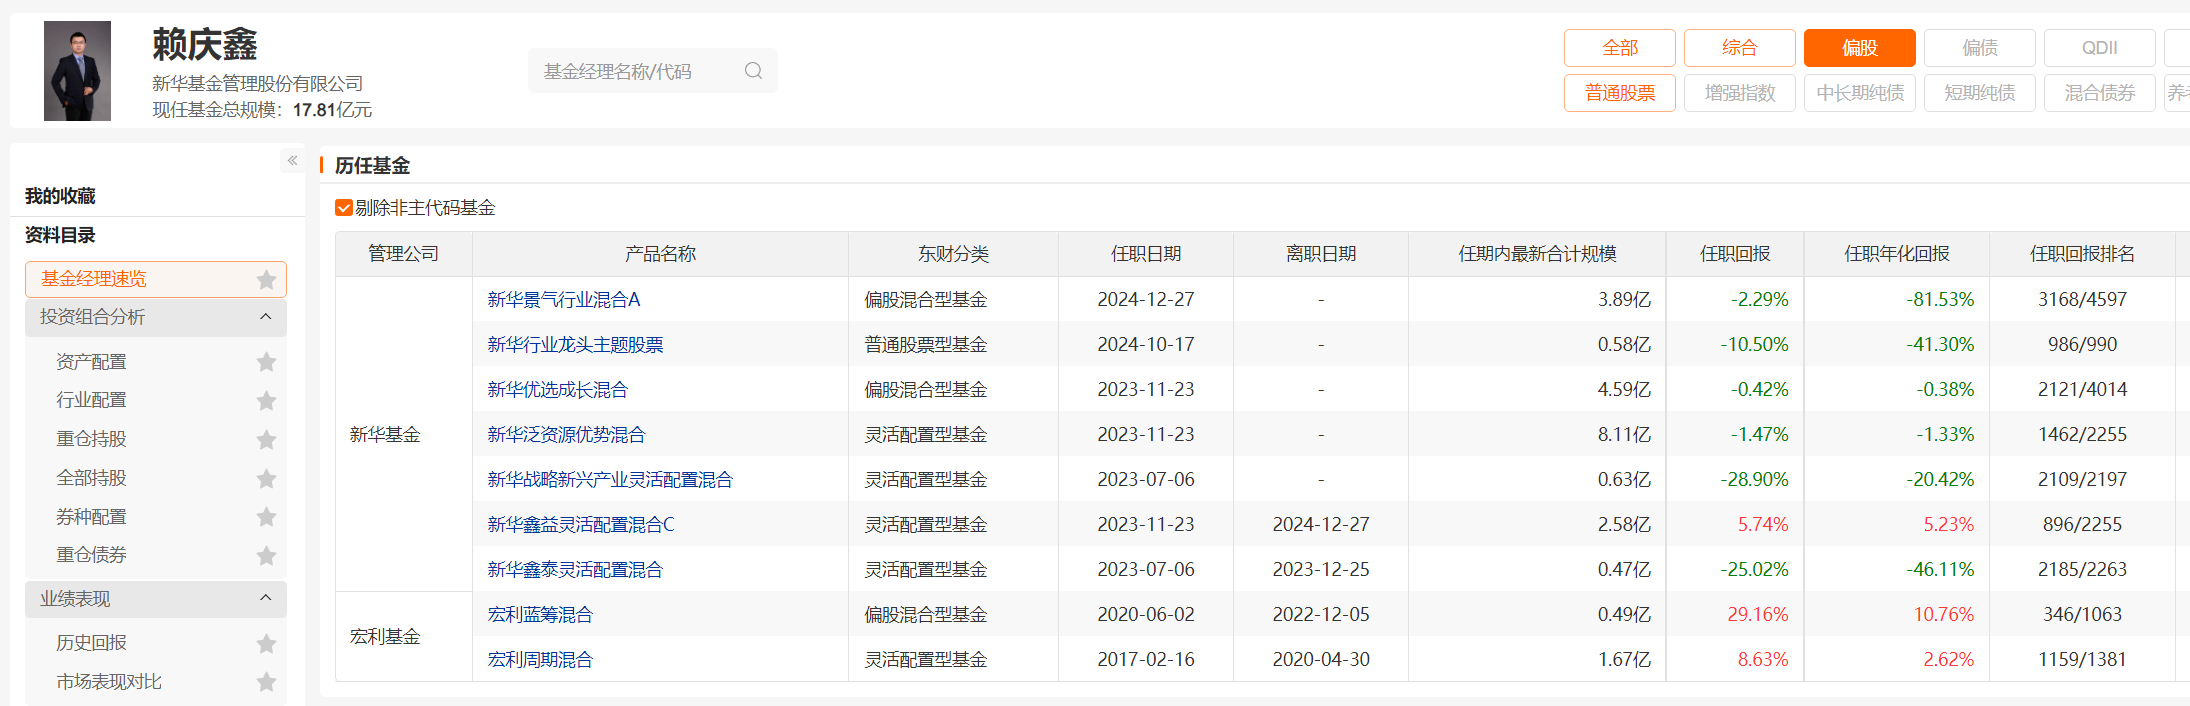
Task: Open 历史回报 in sidebar
Action: click(x=91, y=643)
